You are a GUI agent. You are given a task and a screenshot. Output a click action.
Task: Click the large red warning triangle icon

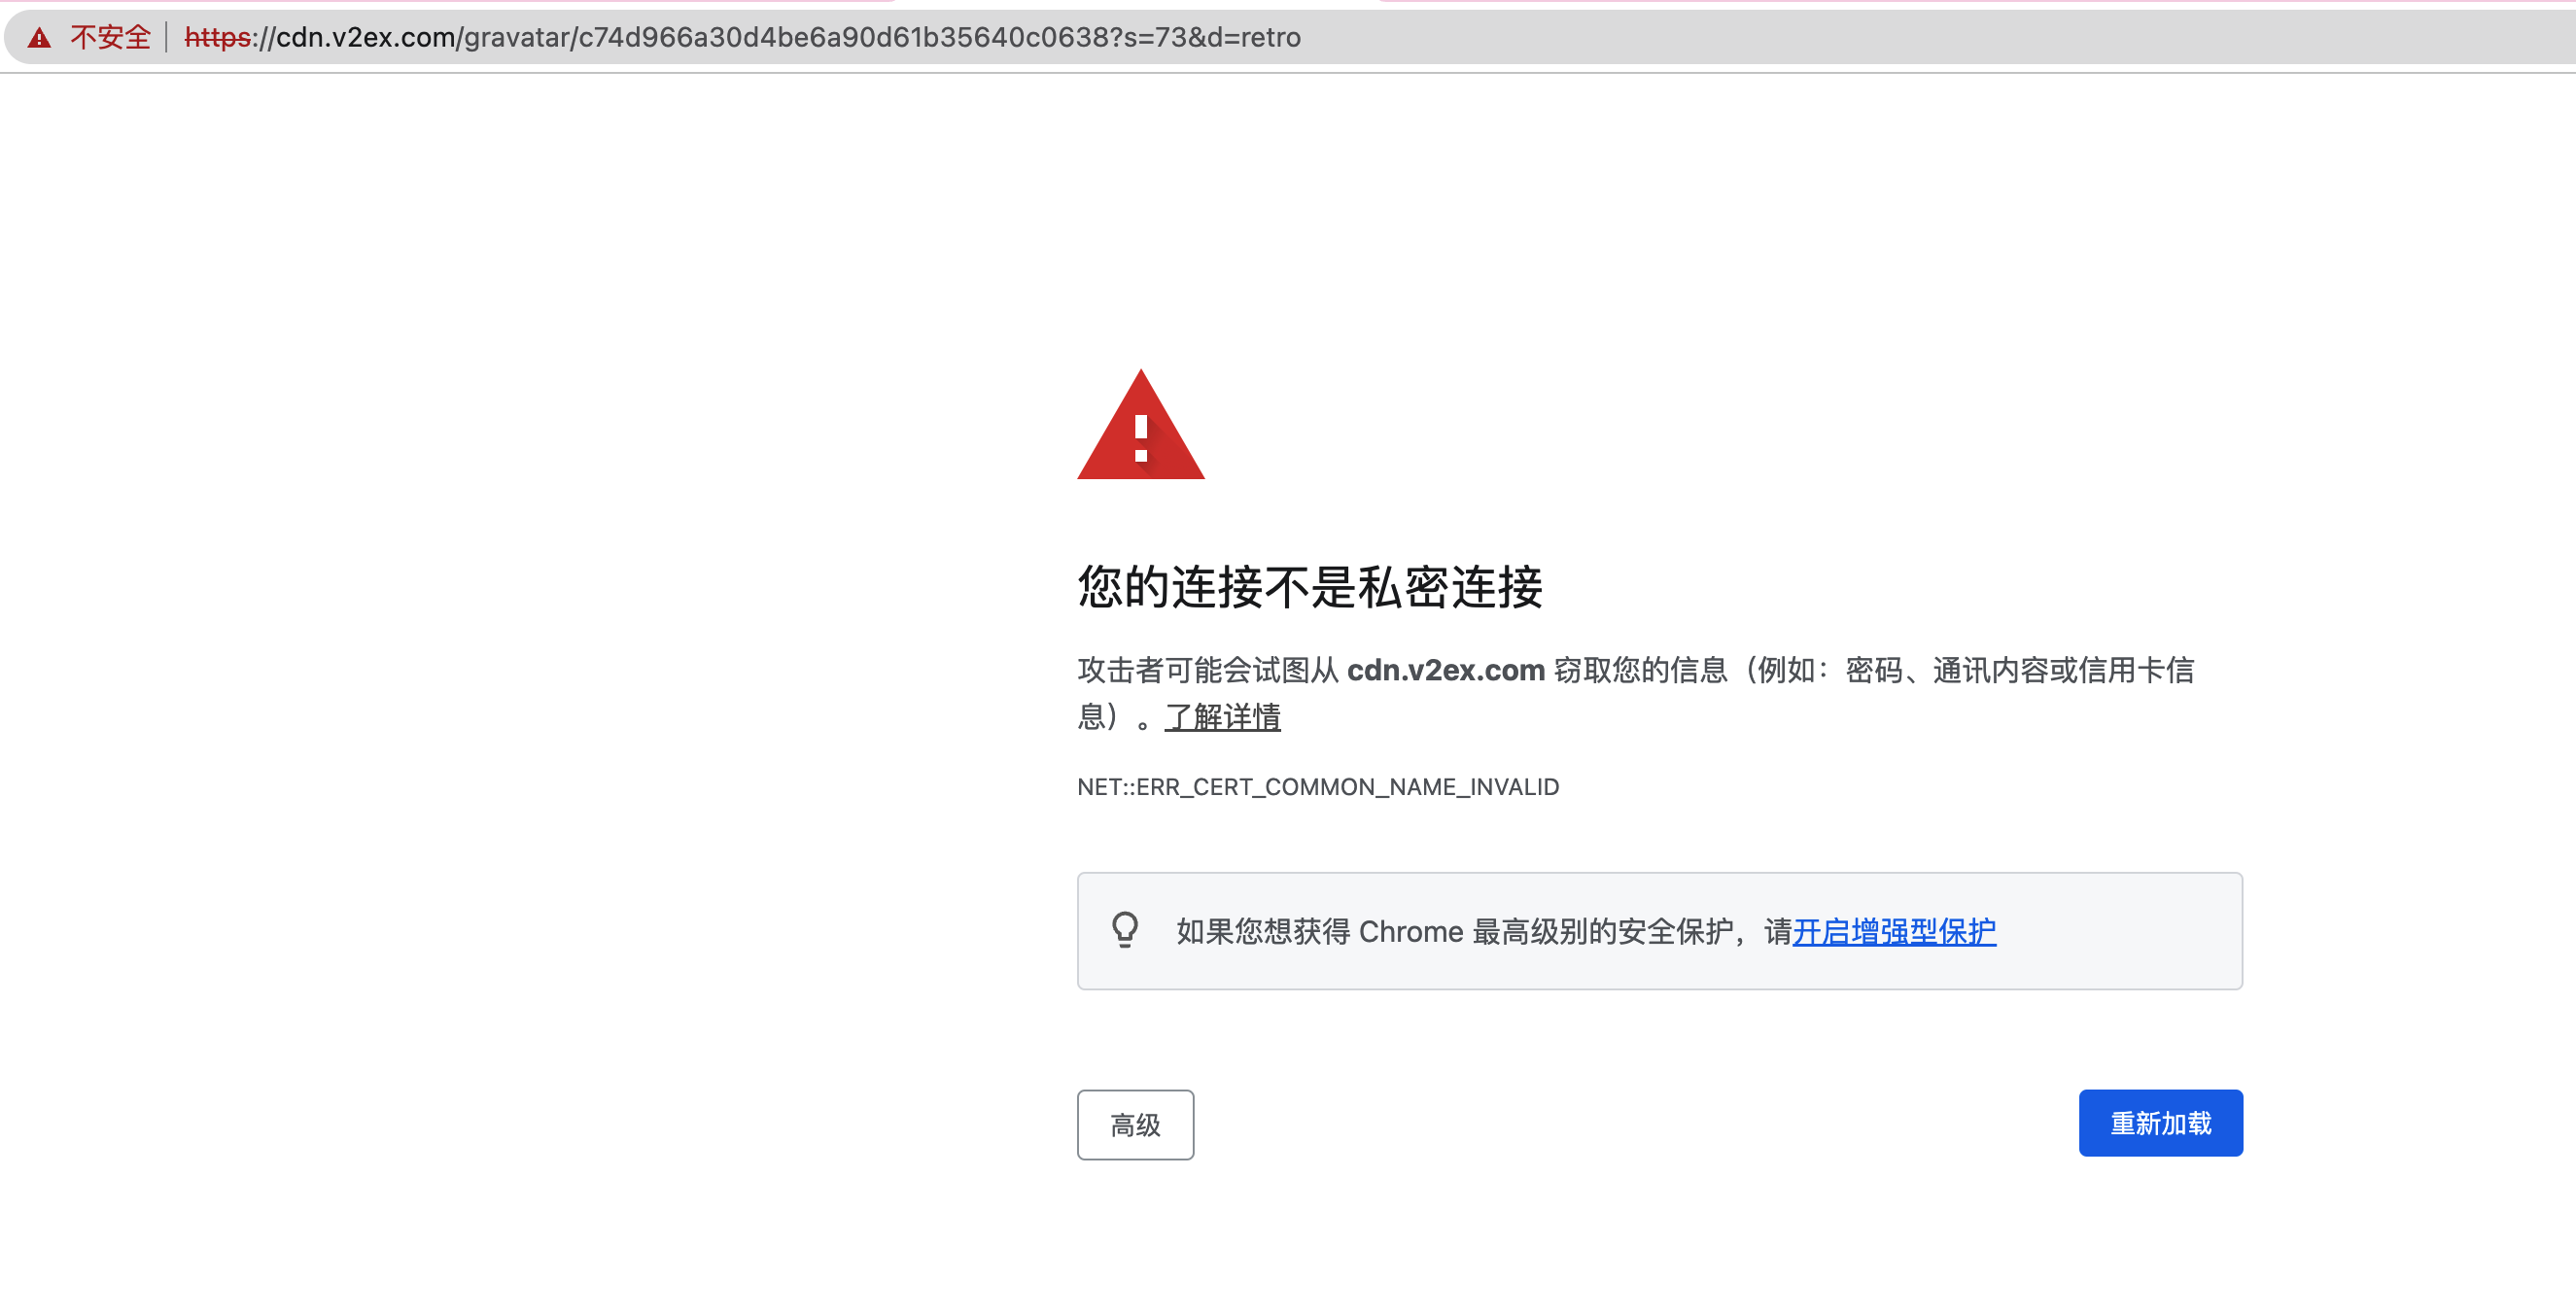click(x=1140, y=428)
